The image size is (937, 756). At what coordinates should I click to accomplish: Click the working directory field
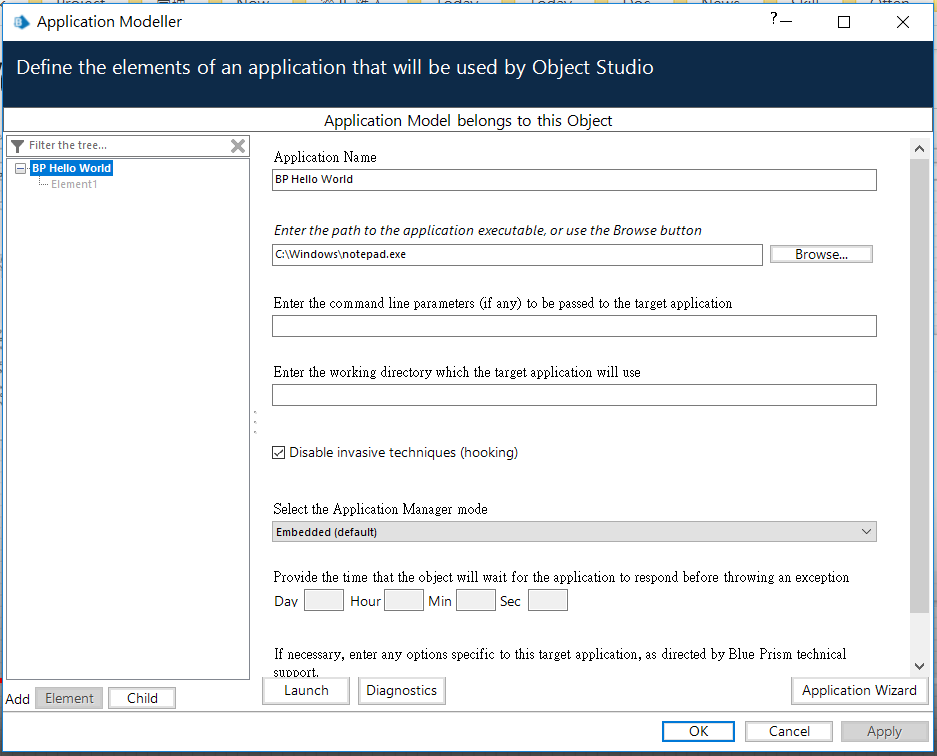click(x=574, y=395)
